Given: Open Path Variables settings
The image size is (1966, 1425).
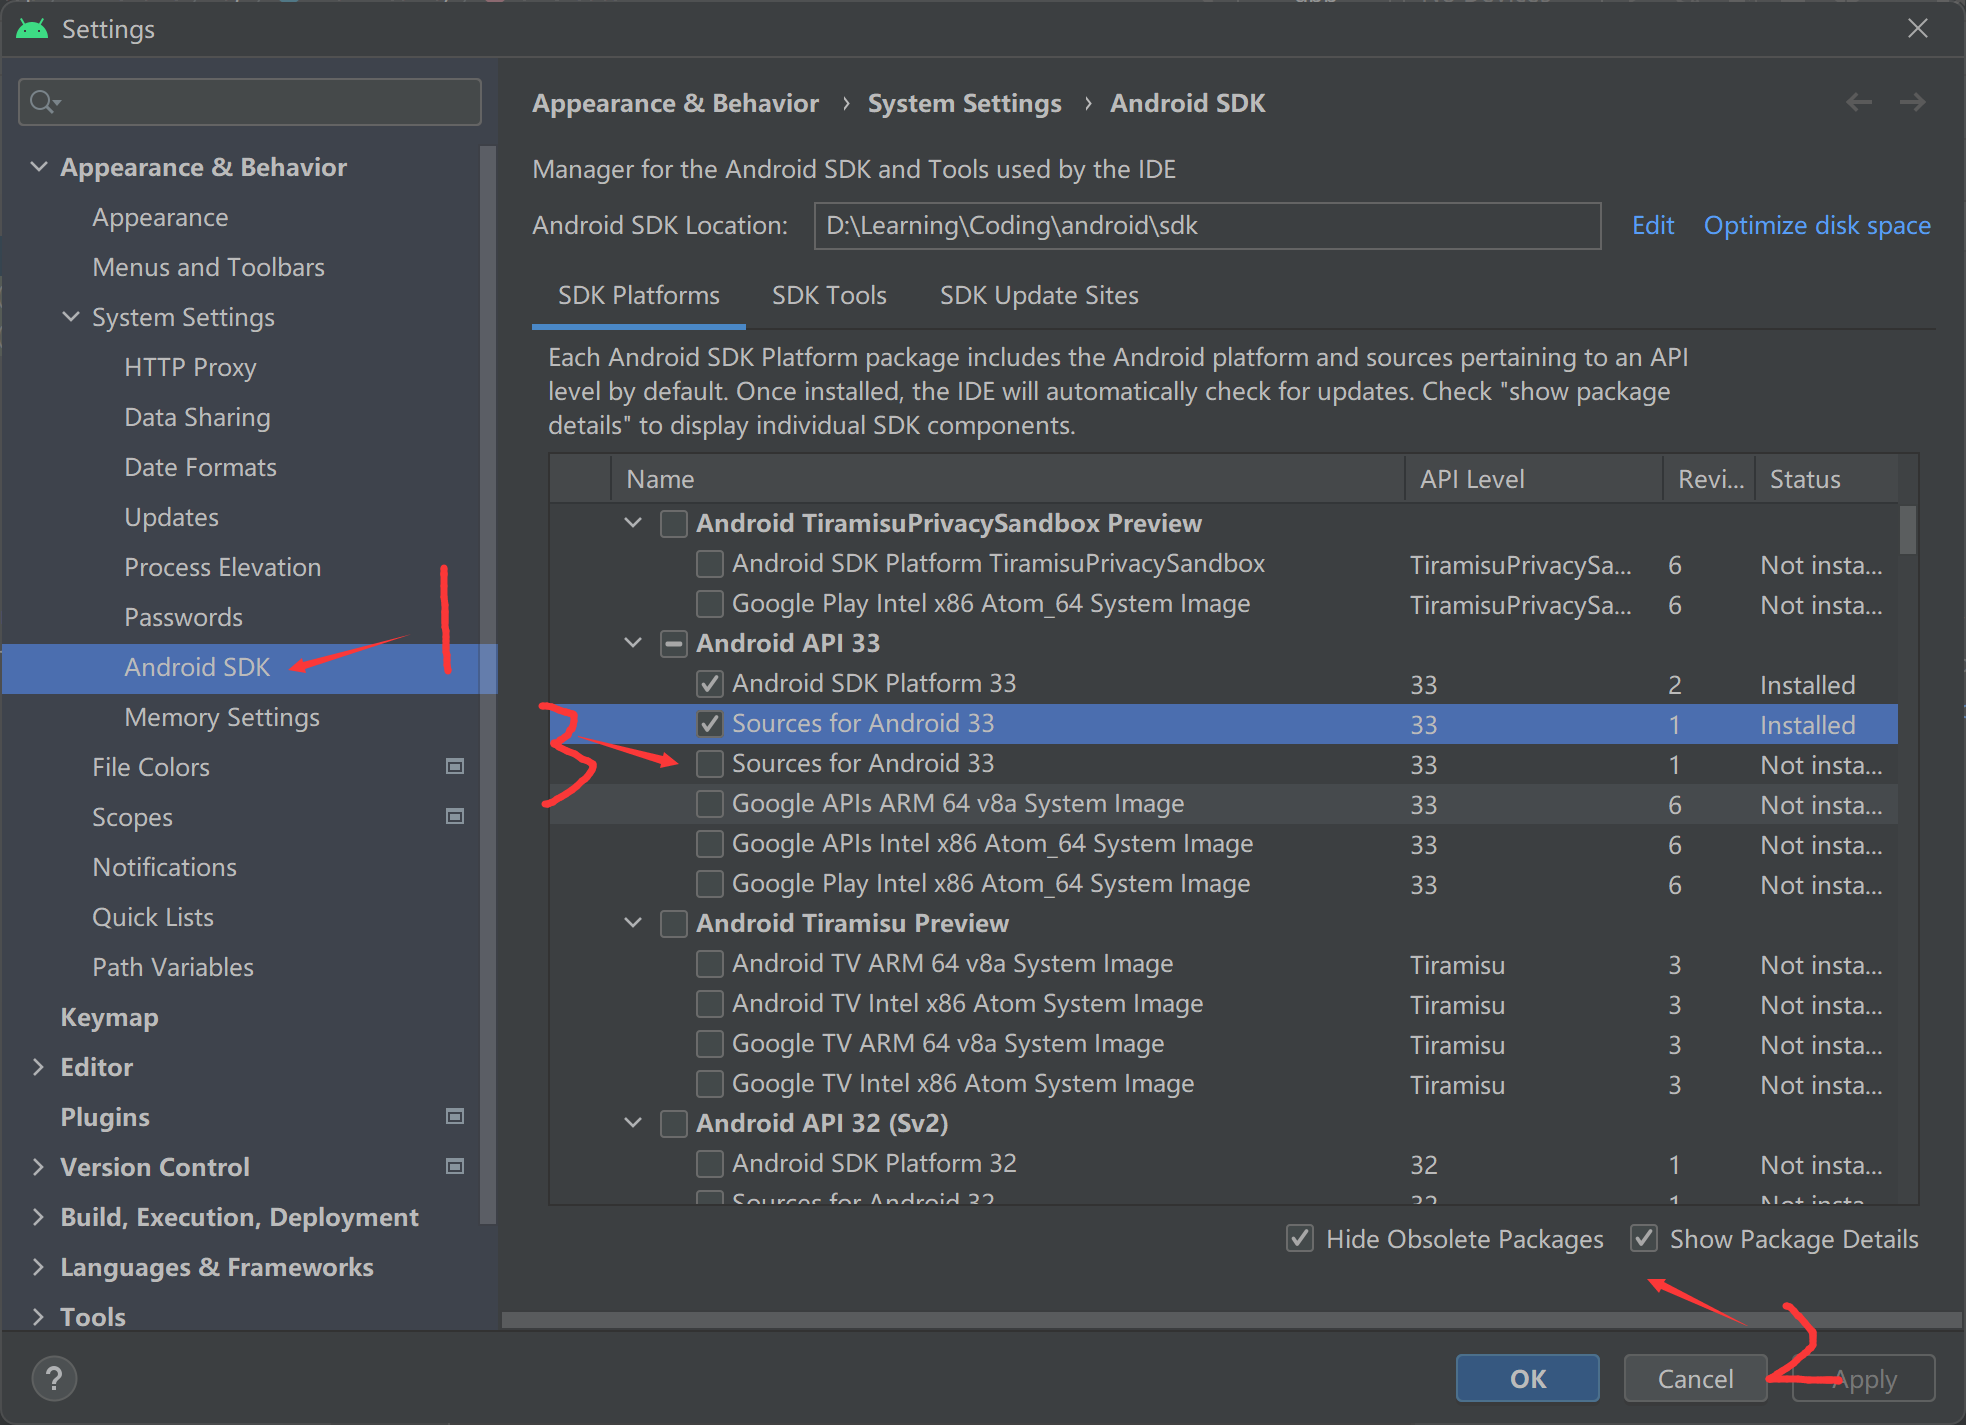Looking at the screenshot, I should [x=173, y=967].
